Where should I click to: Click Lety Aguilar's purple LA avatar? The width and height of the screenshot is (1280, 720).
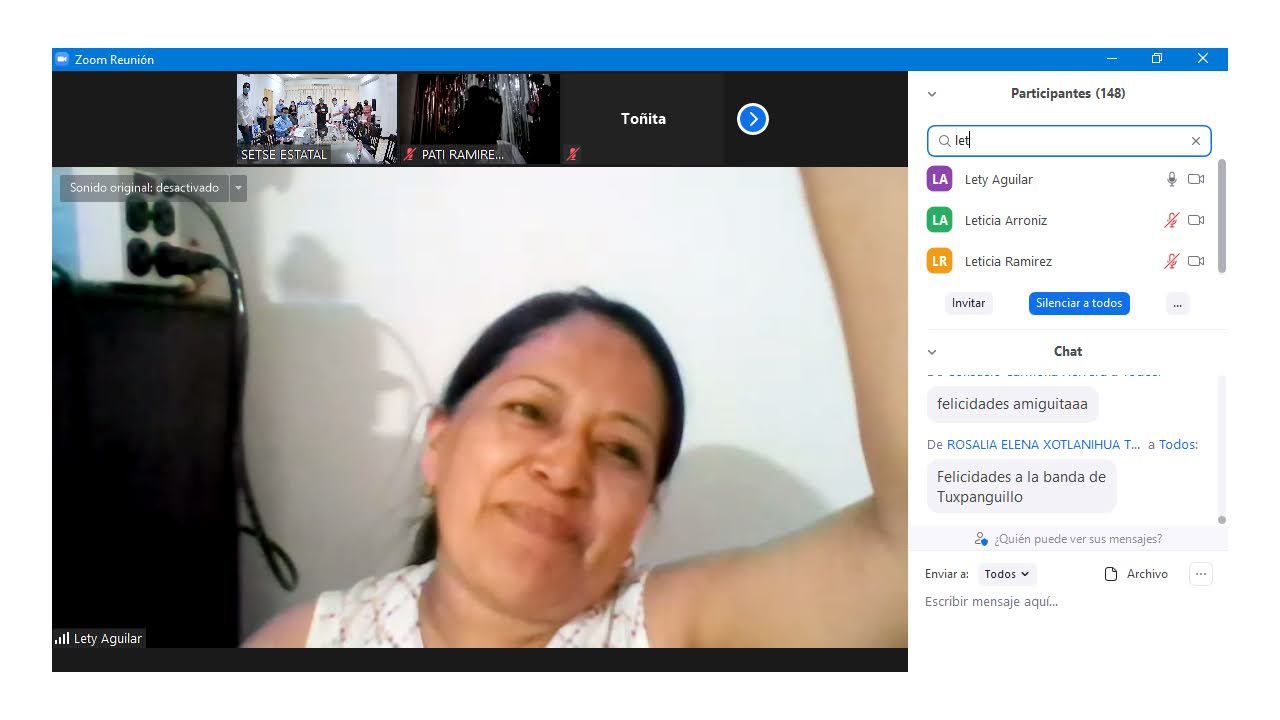click(939, 179)
